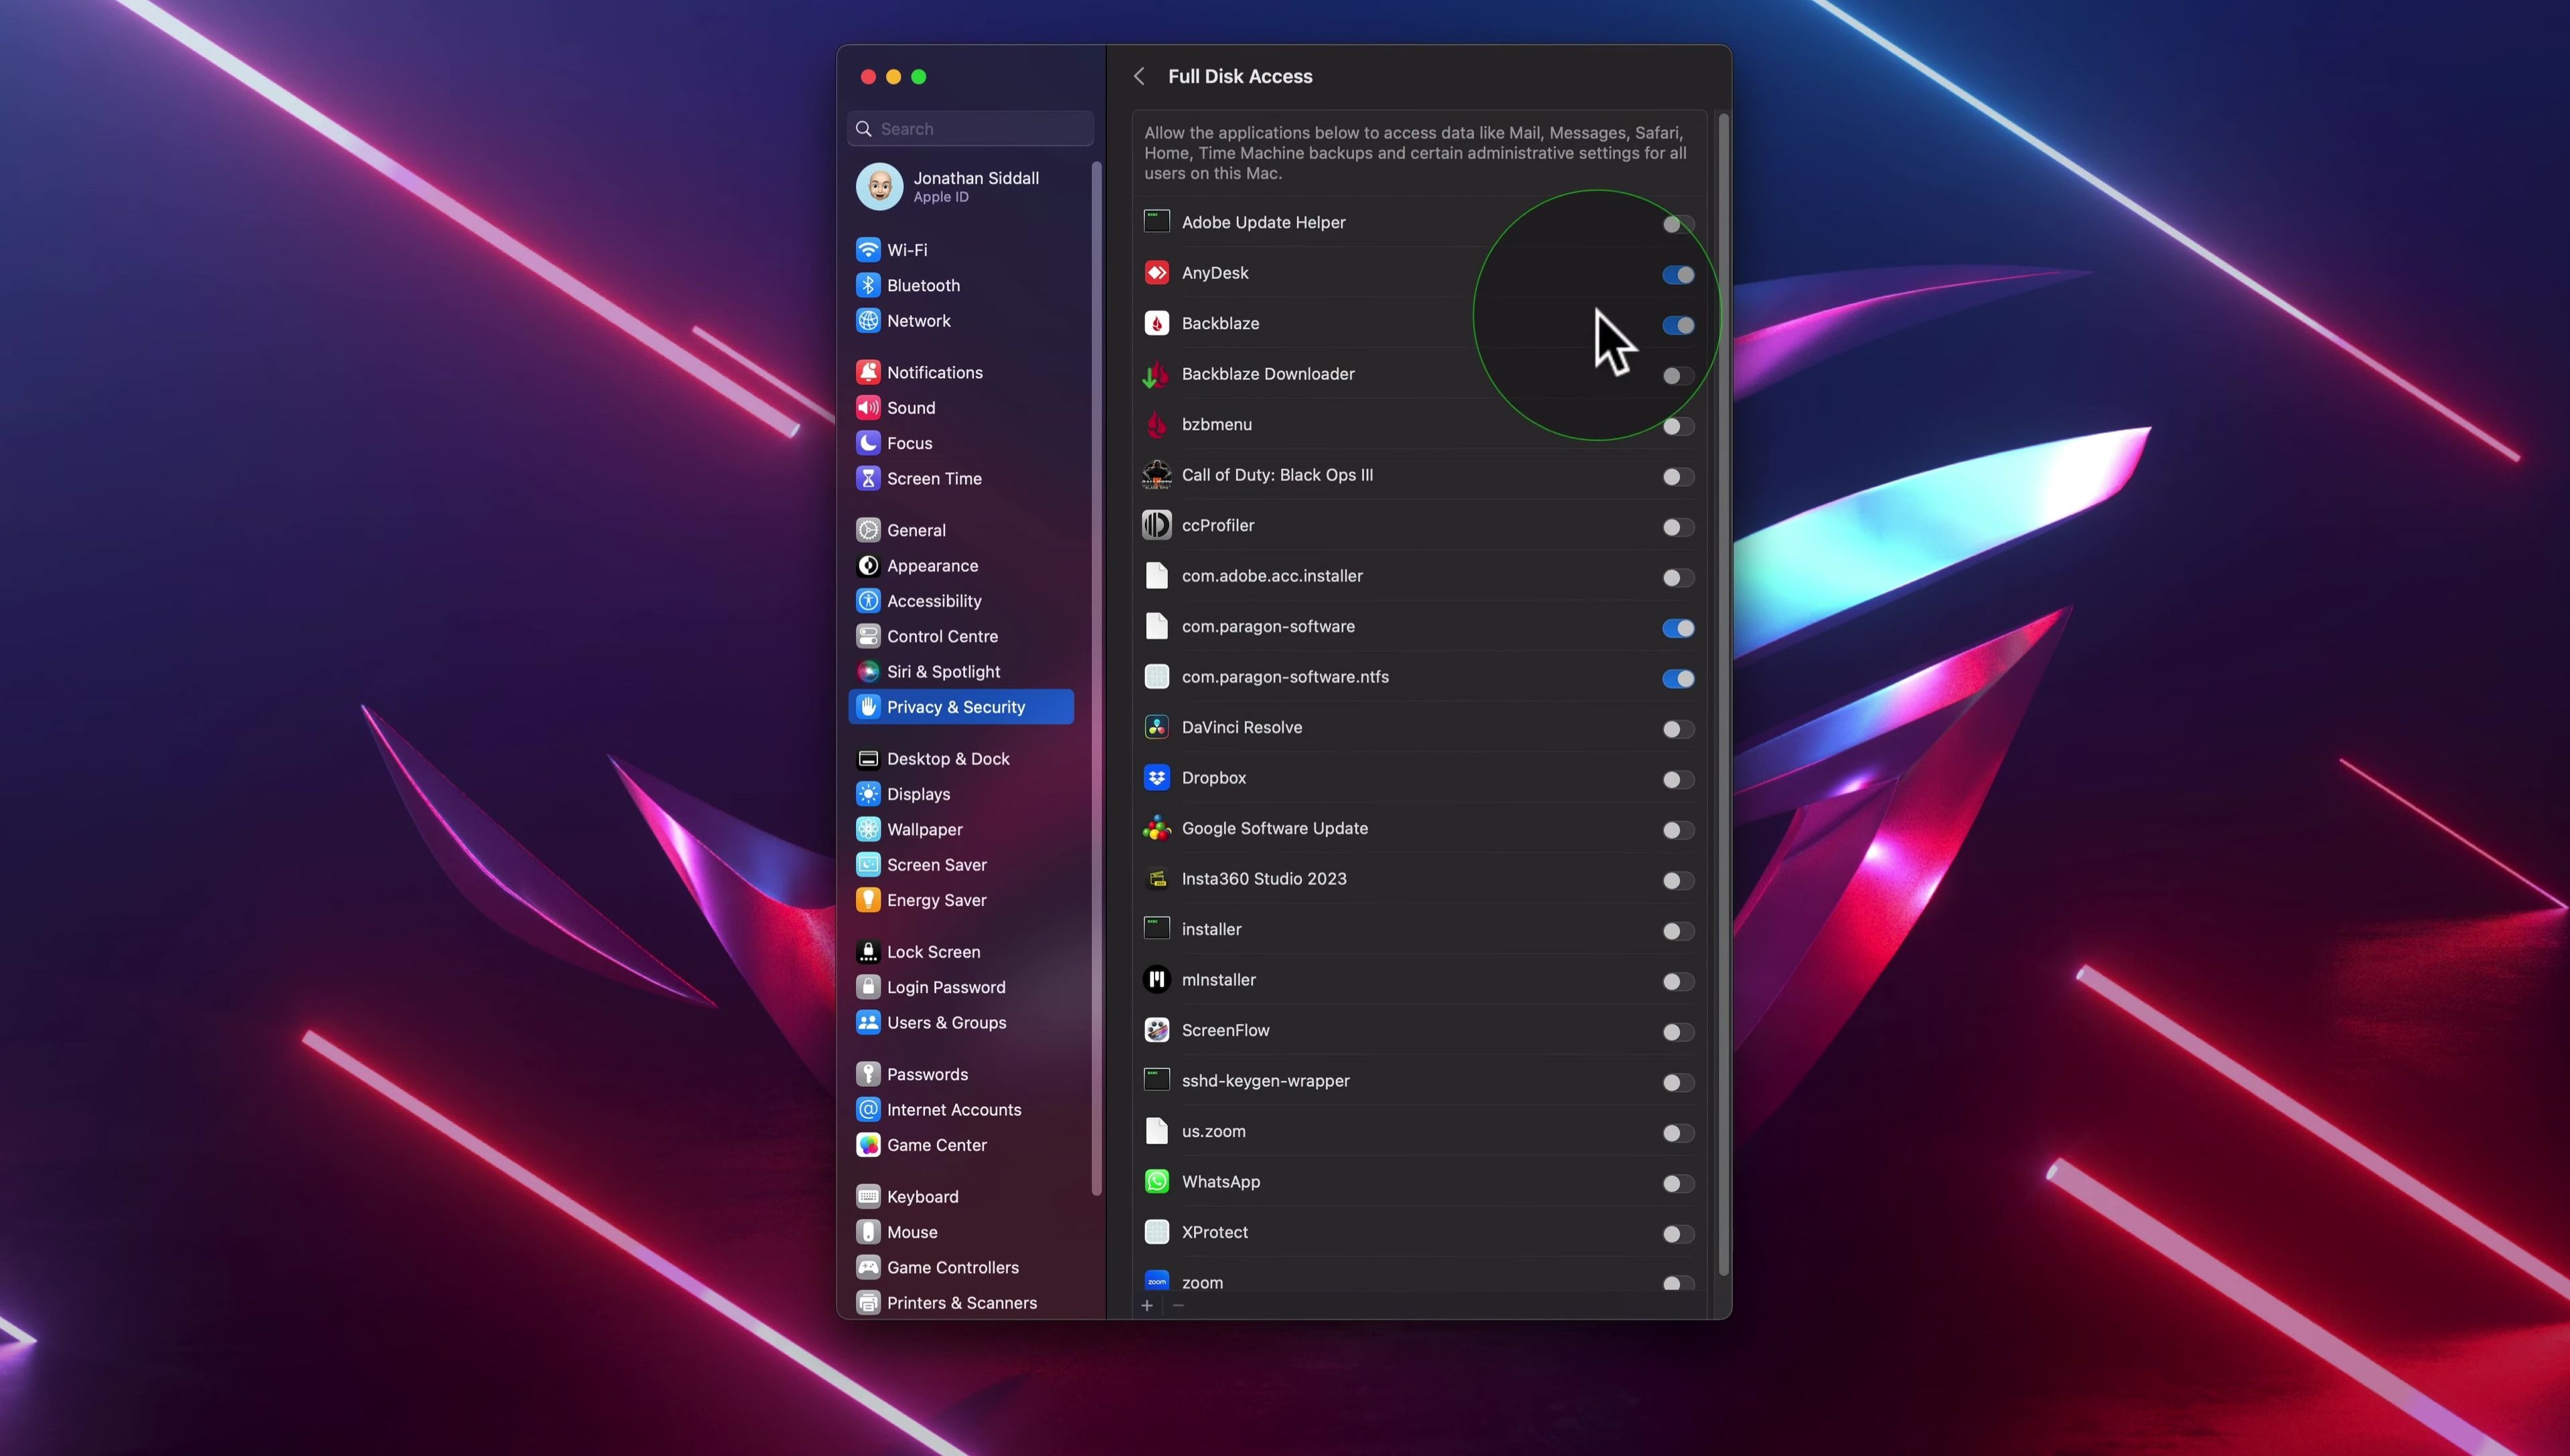2570x1456 pixels.
Task: Enable WhatsApp disk access toggle
Action: (x=1678, y=1184)
